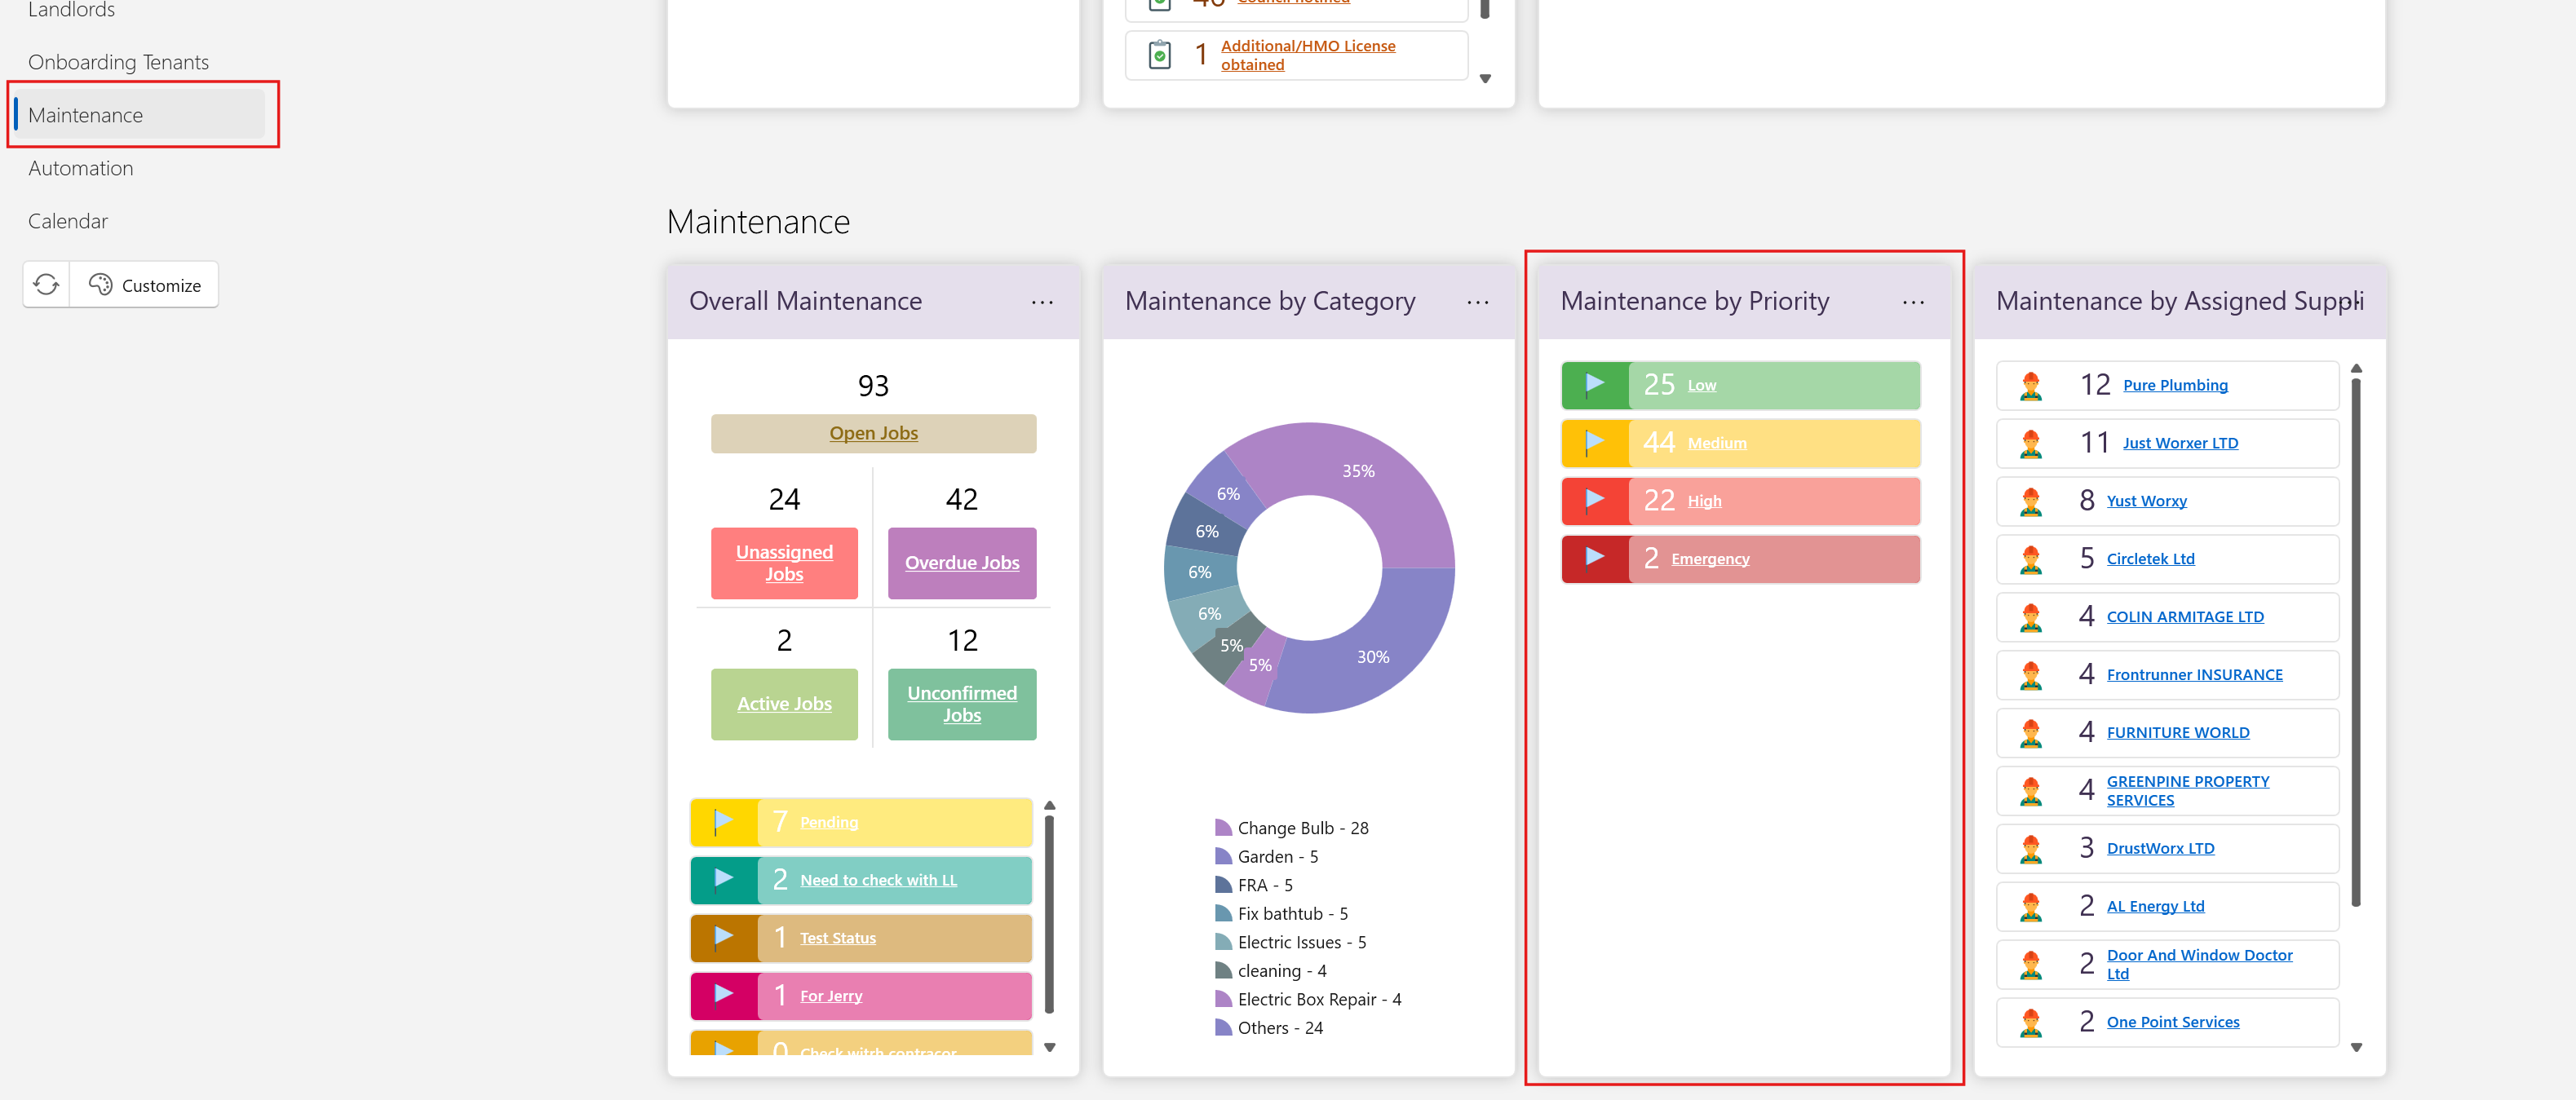Click the HMO License clipboard icon
Image resolution: width=2576 pixels, height=1100 pixels.
point(1159,54)
